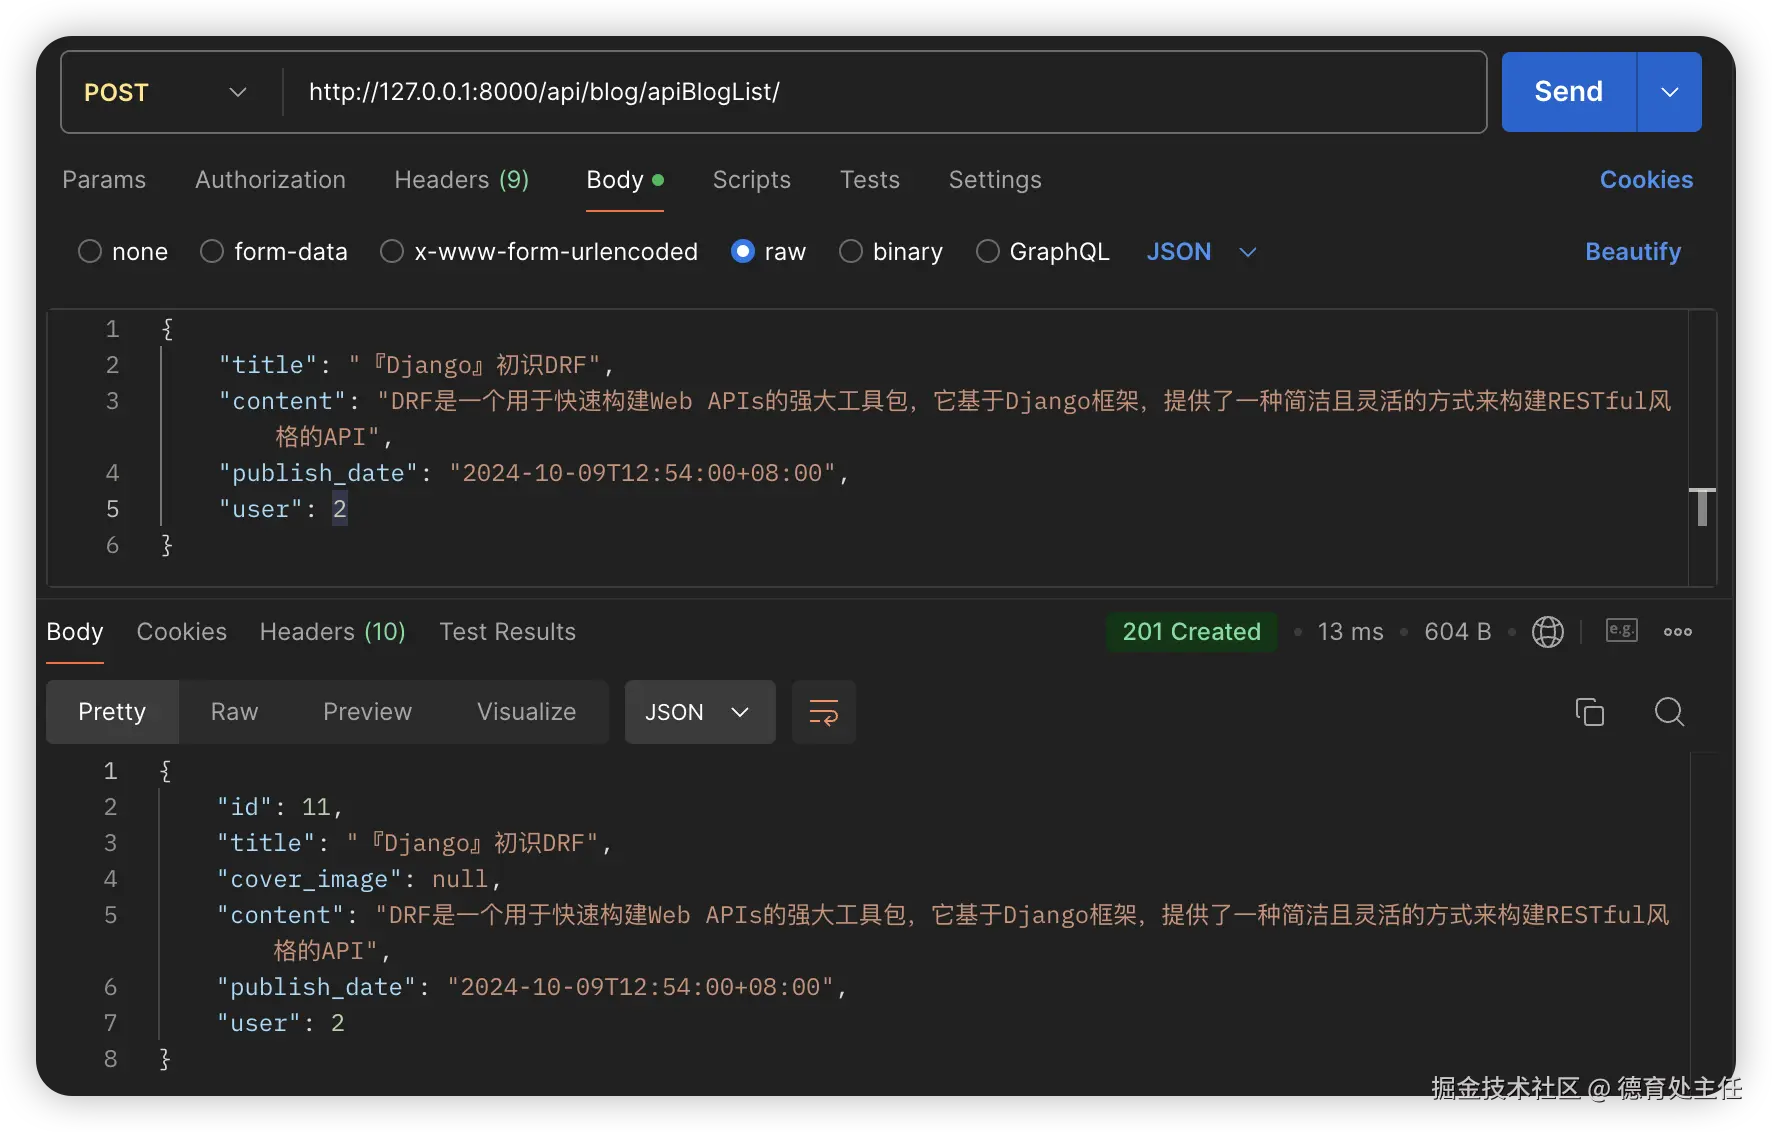1772x1132 pixels.
Task: Open the response JSON format dropdown
Action: coord(700,712)
